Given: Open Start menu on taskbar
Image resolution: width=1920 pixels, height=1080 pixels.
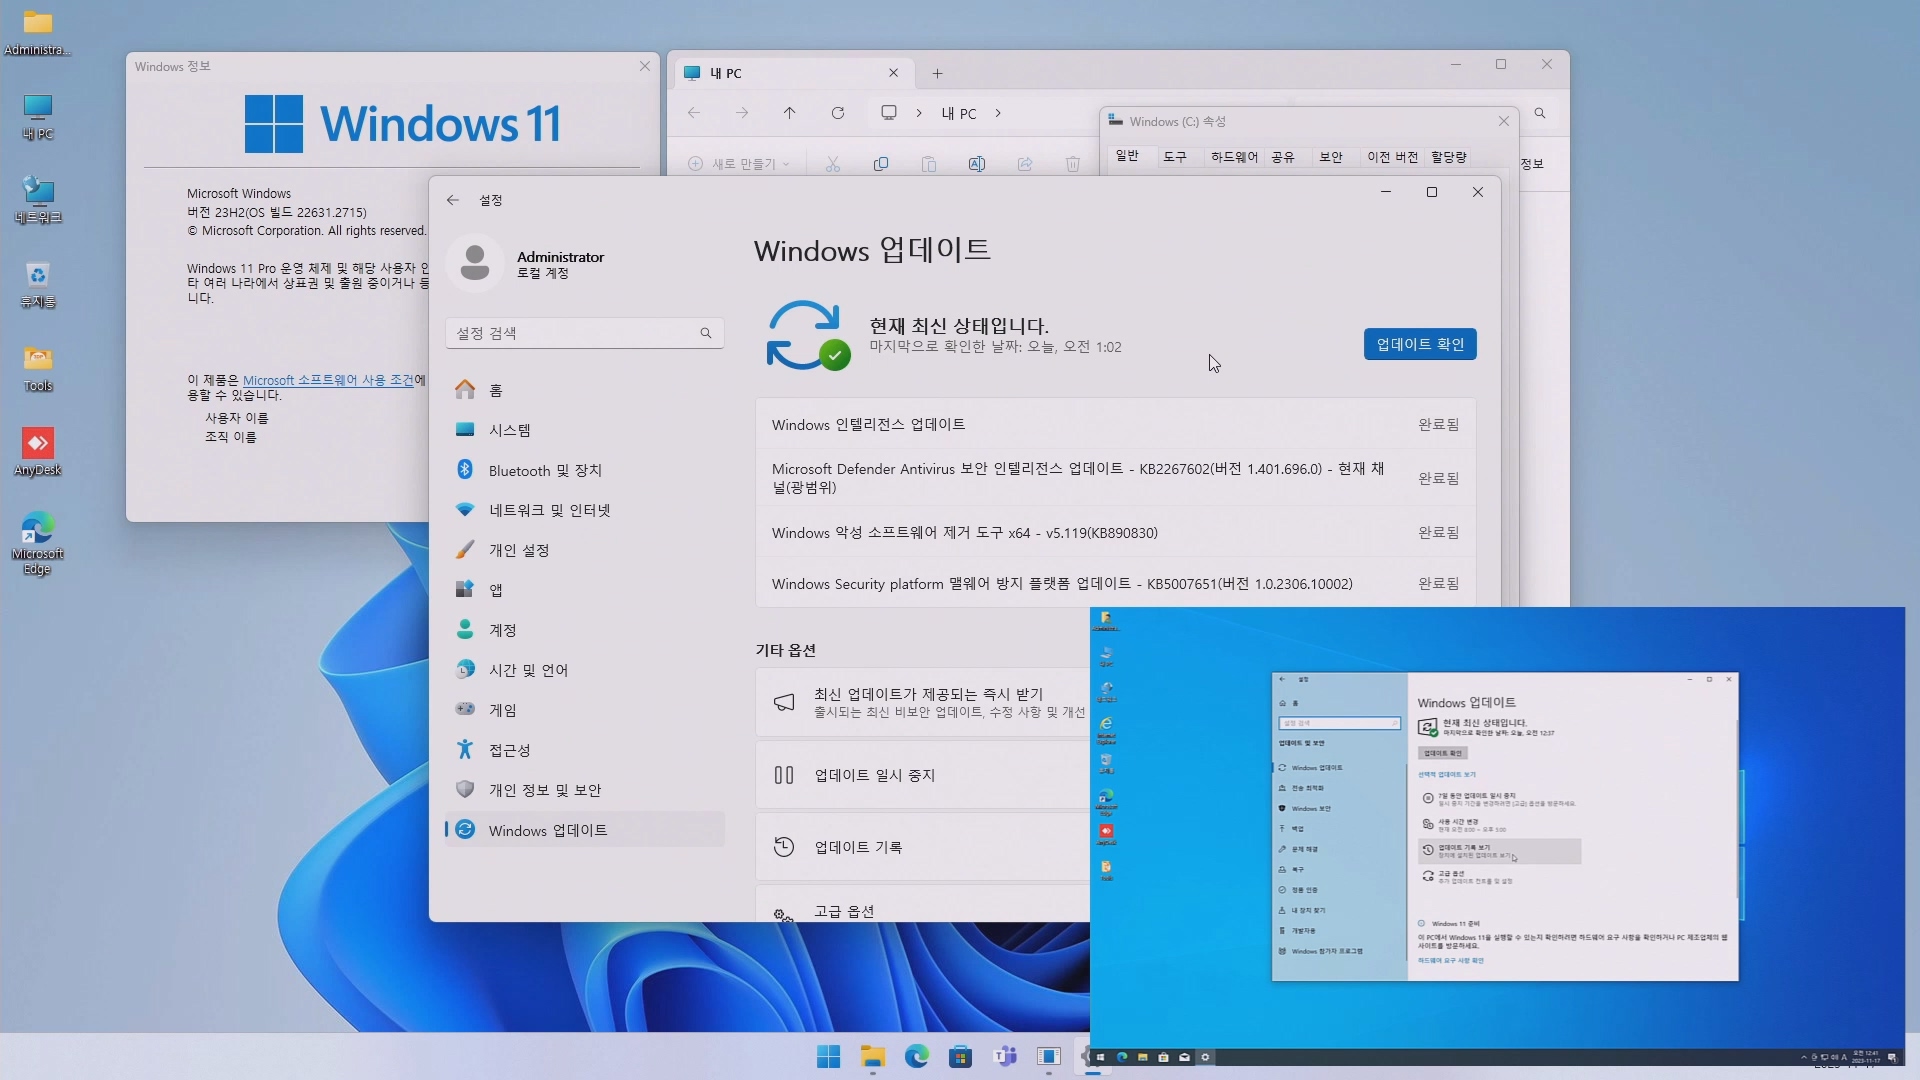Looking at the screenshot, I should 829,1057.
